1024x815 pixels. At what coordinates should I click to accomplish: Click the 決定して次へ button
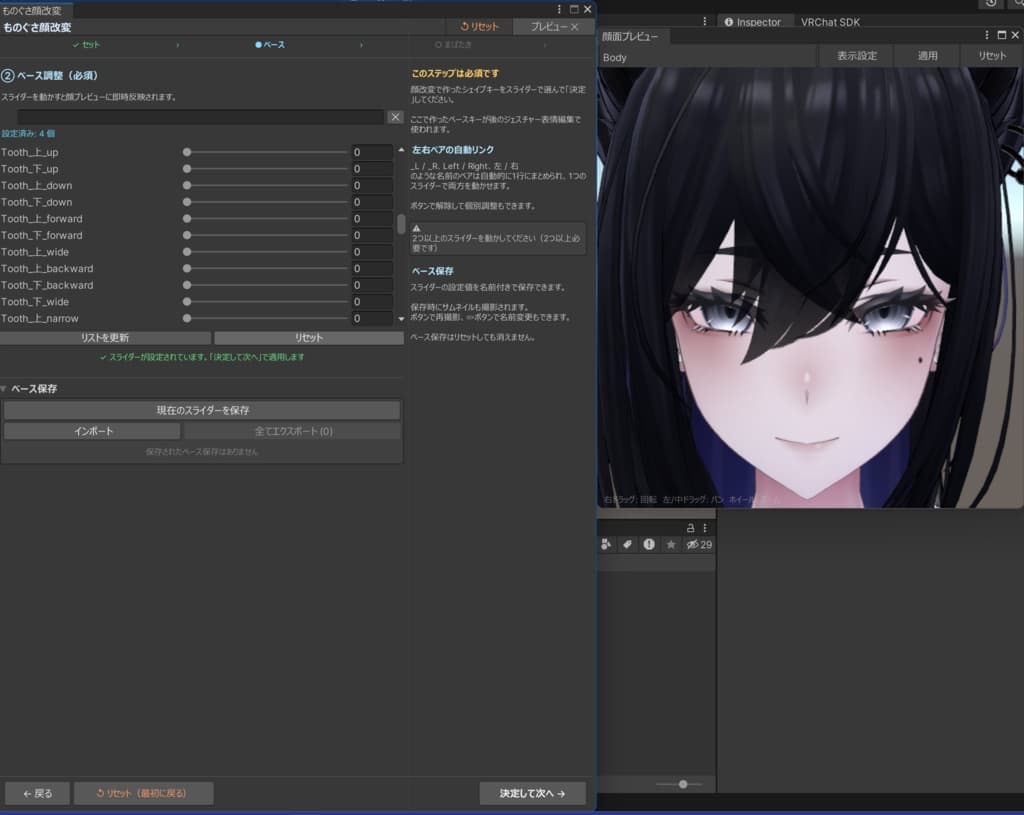(x=532, y=793)
